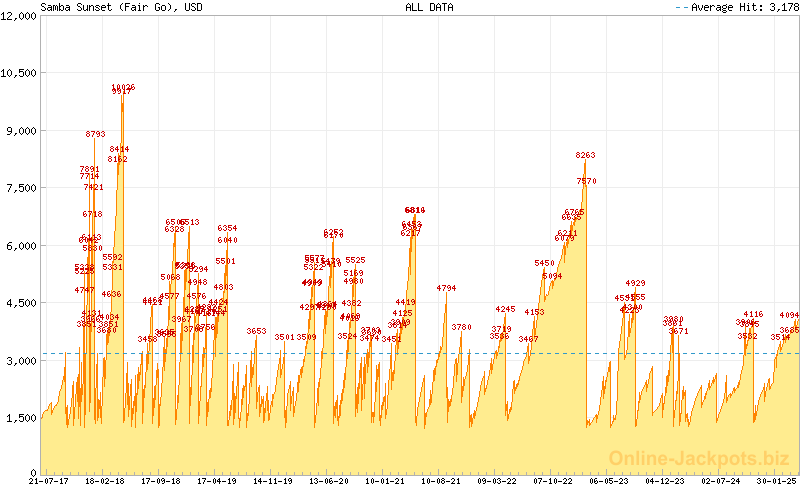800x490 pixels.
Task: Click the 30-01-25 x-axis date label
Action: (x=777, y=481)
